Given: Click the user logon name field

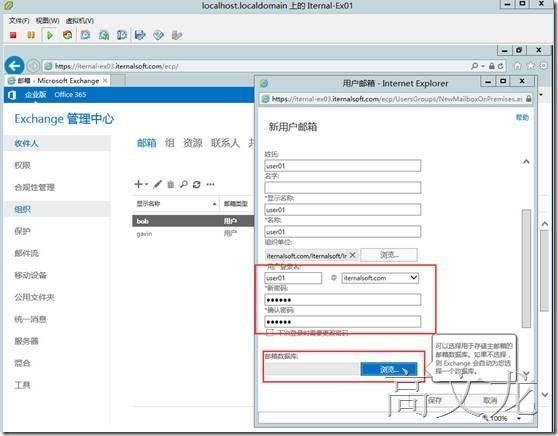Looking at the screenshot, I should (x=293, y=278).
